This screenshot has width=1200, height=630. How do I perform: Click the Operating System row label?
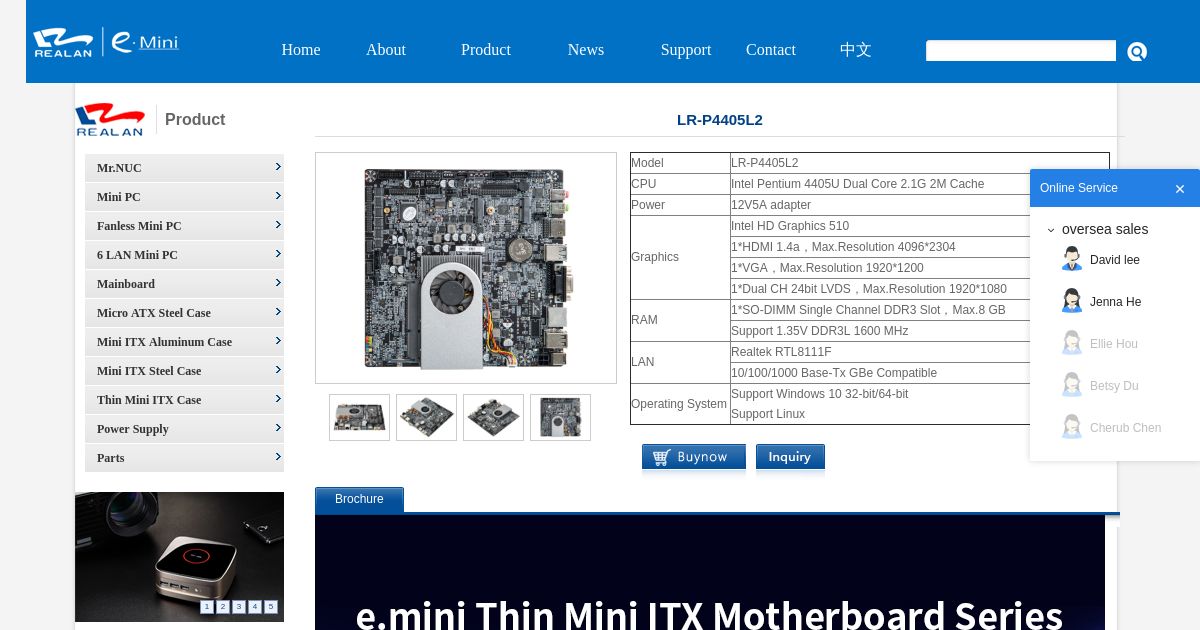point(679,404)
